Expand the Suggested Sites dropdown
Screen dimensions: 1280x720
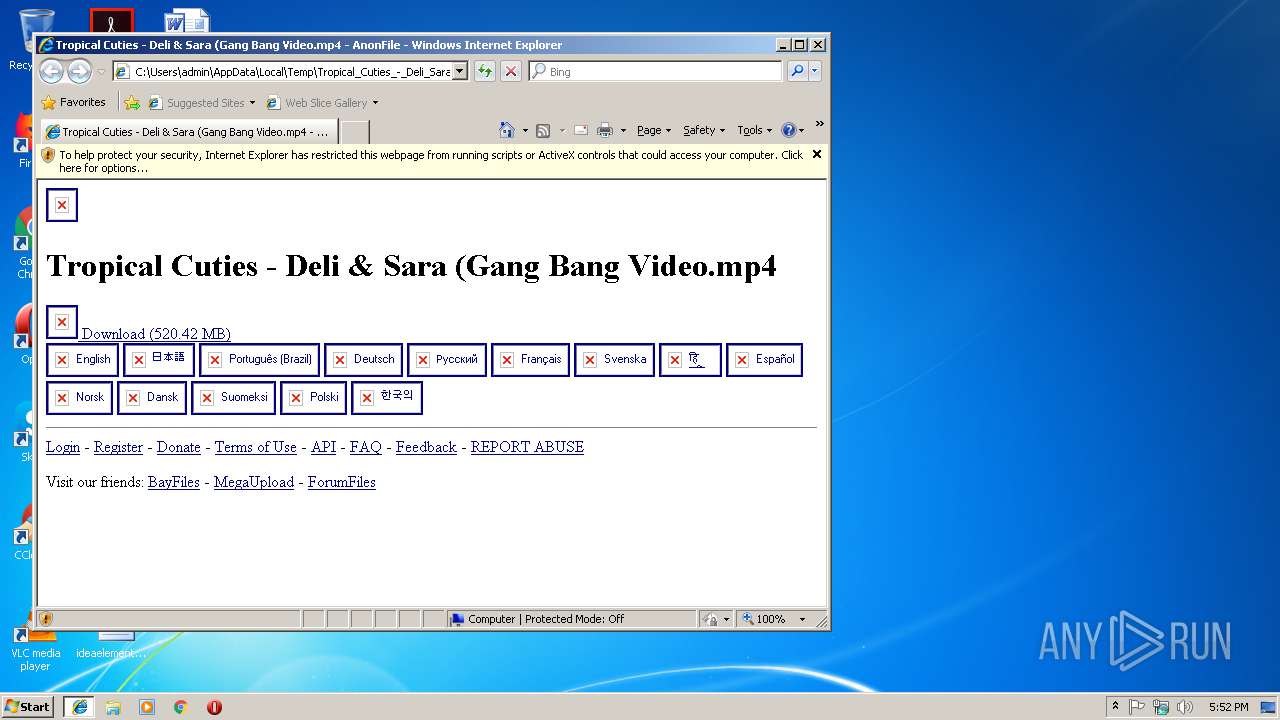tap(252, 103)
